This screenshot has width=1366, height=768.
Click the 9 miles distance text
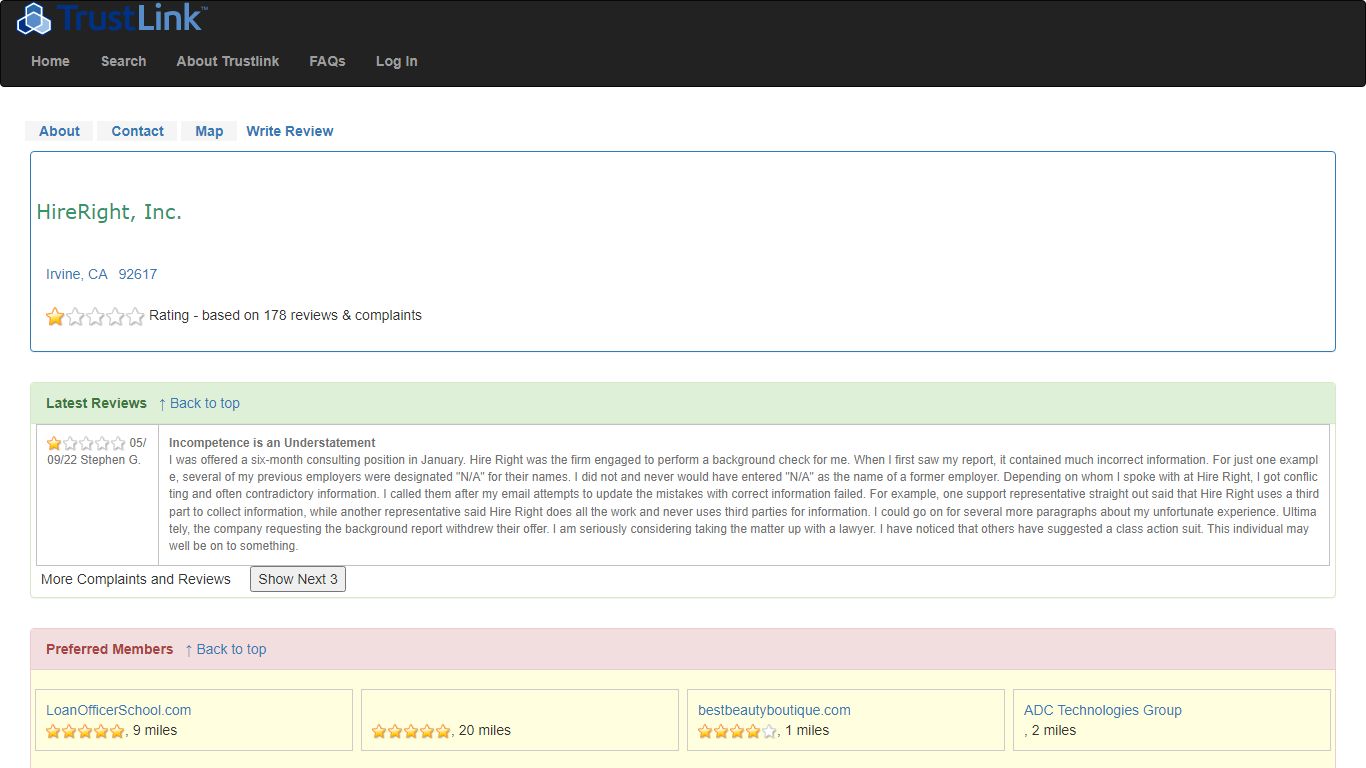(x=155, y=730)
